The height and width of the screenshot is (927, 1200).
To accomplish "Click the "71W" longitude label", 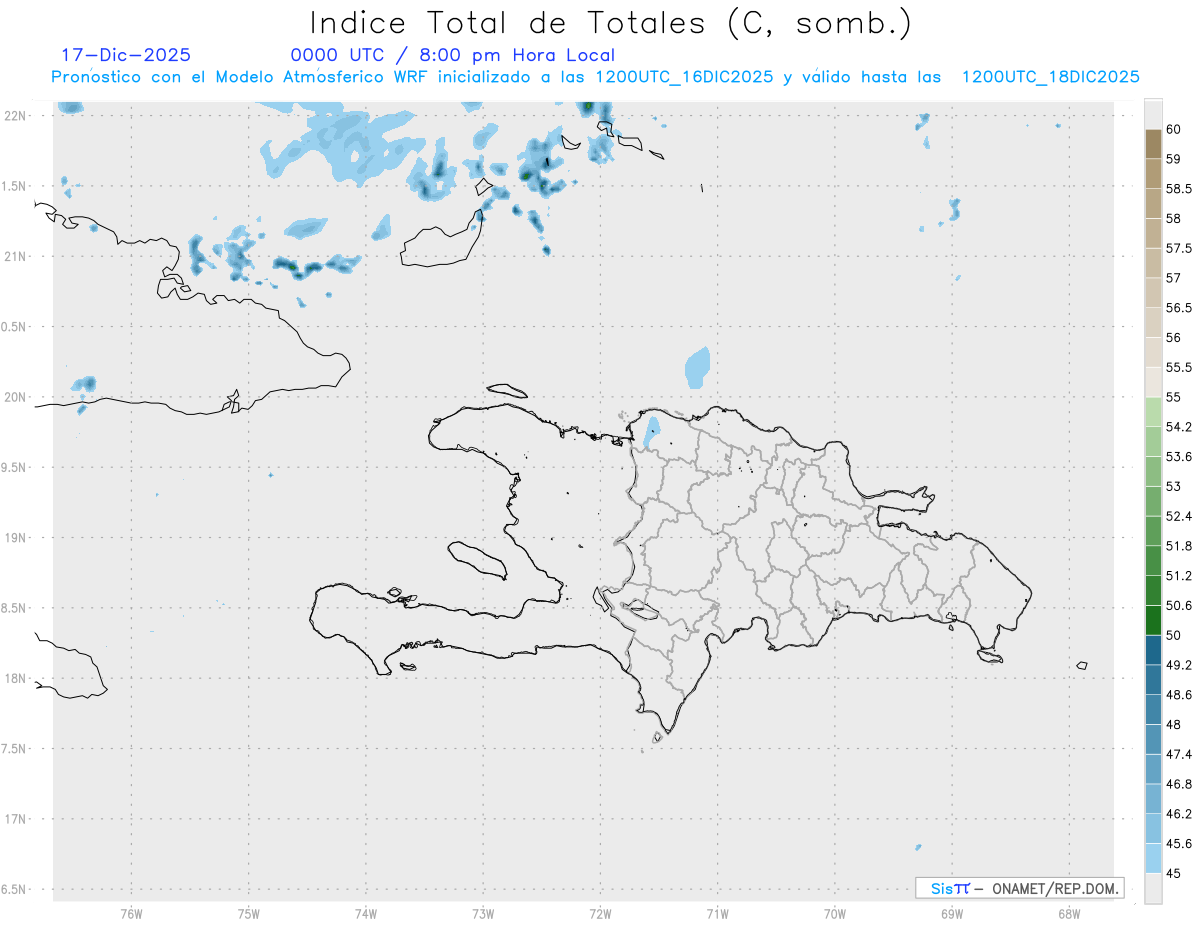I will tap(717, 912).
